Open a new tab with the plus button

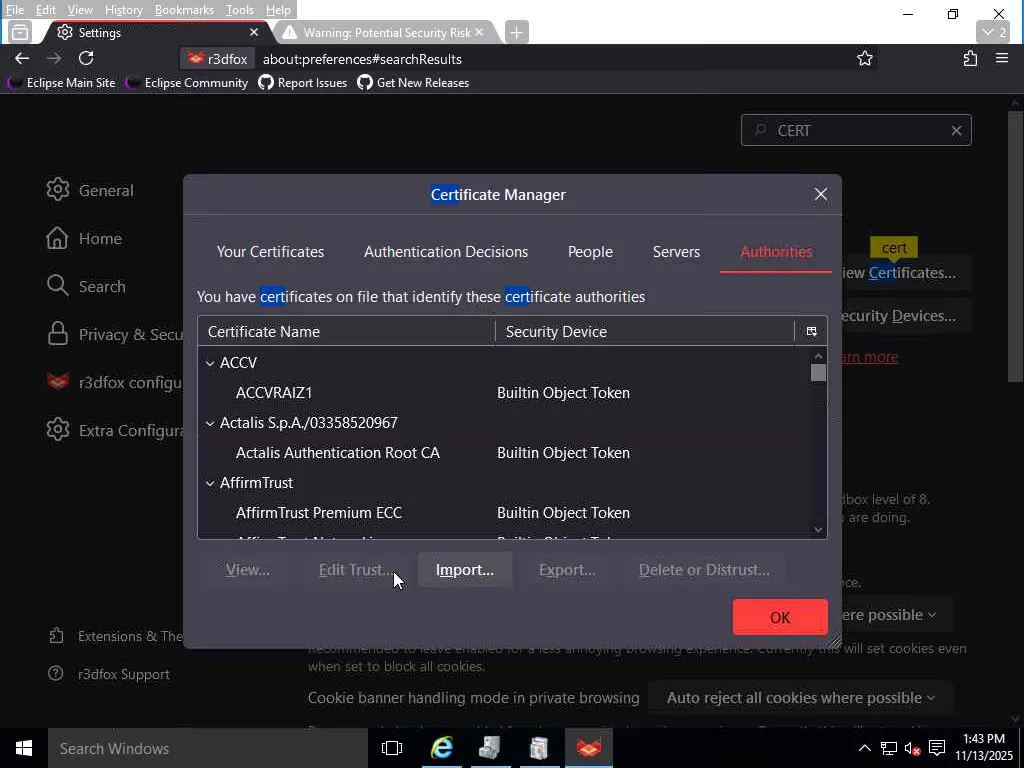516,33
